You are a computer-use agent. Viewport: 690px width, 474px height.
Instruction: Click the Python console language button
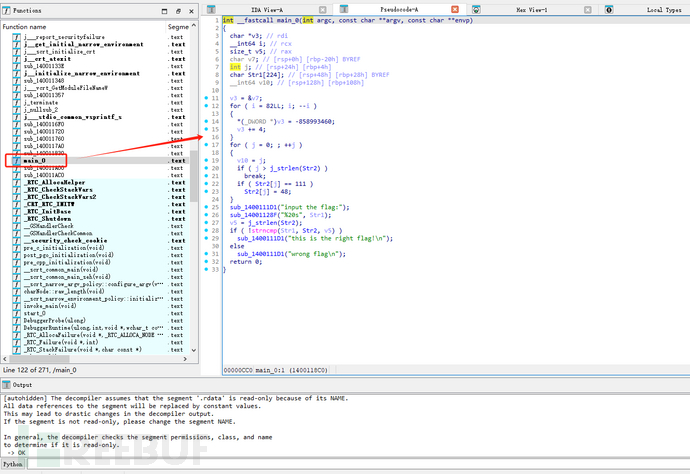13,465
